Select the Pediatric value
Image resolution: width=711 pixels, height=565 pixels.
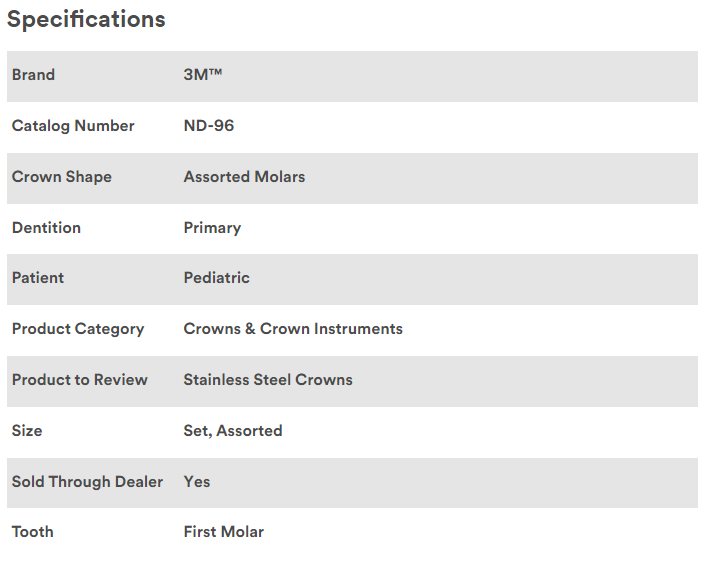[216, 278]
